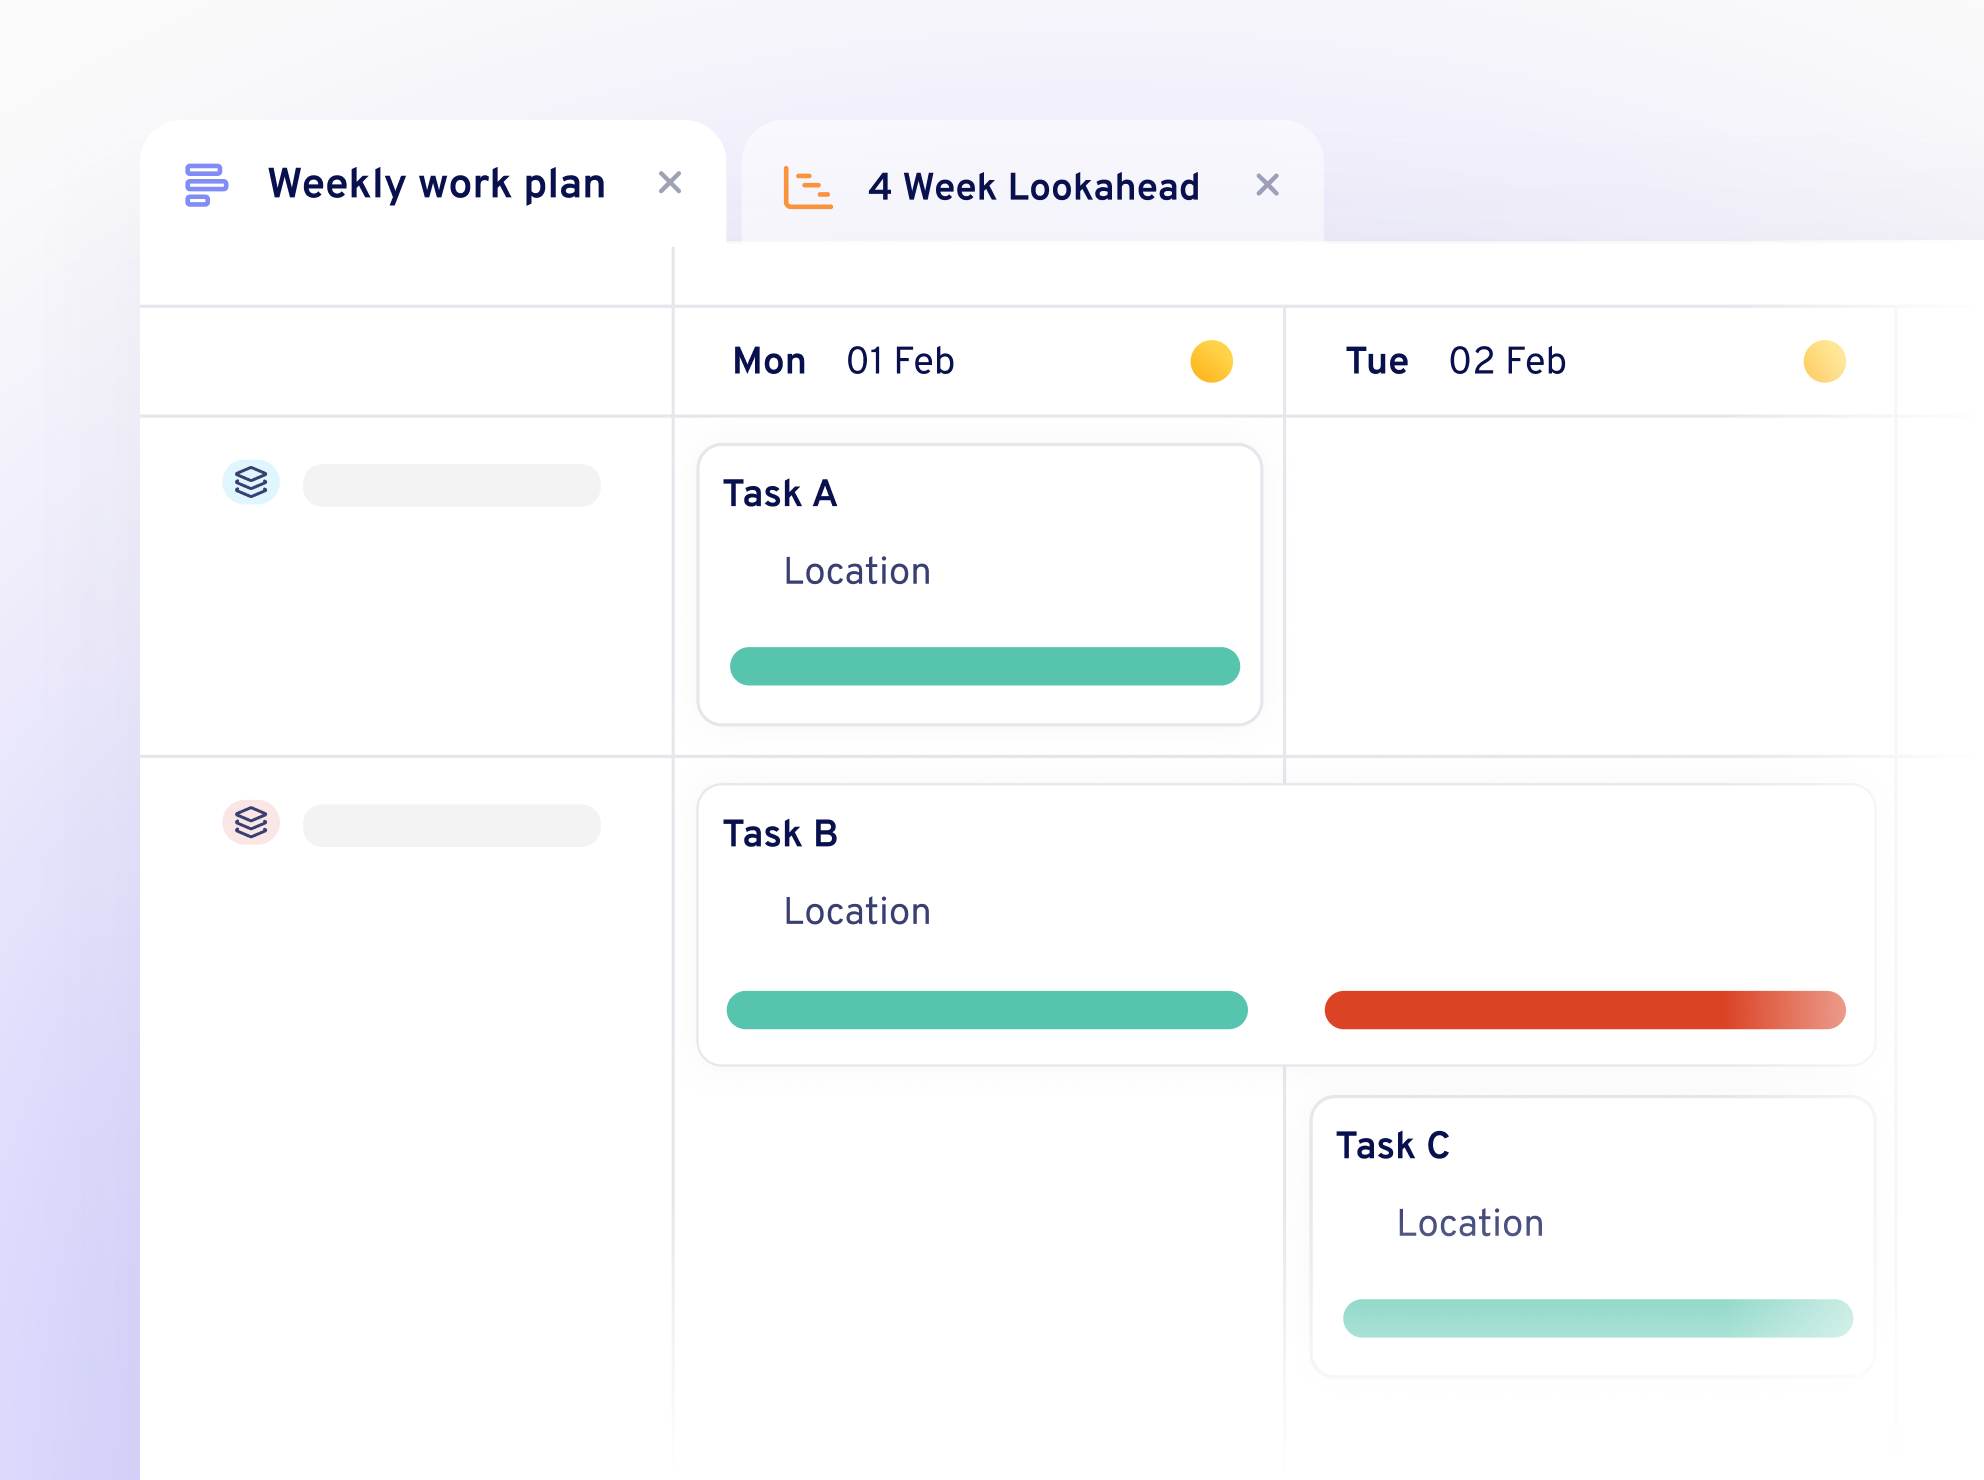Viewport: 1984px width, 1480px height.
Task: Click the yellow weather dot on Mon 01 Feb
Action: 1212,361
